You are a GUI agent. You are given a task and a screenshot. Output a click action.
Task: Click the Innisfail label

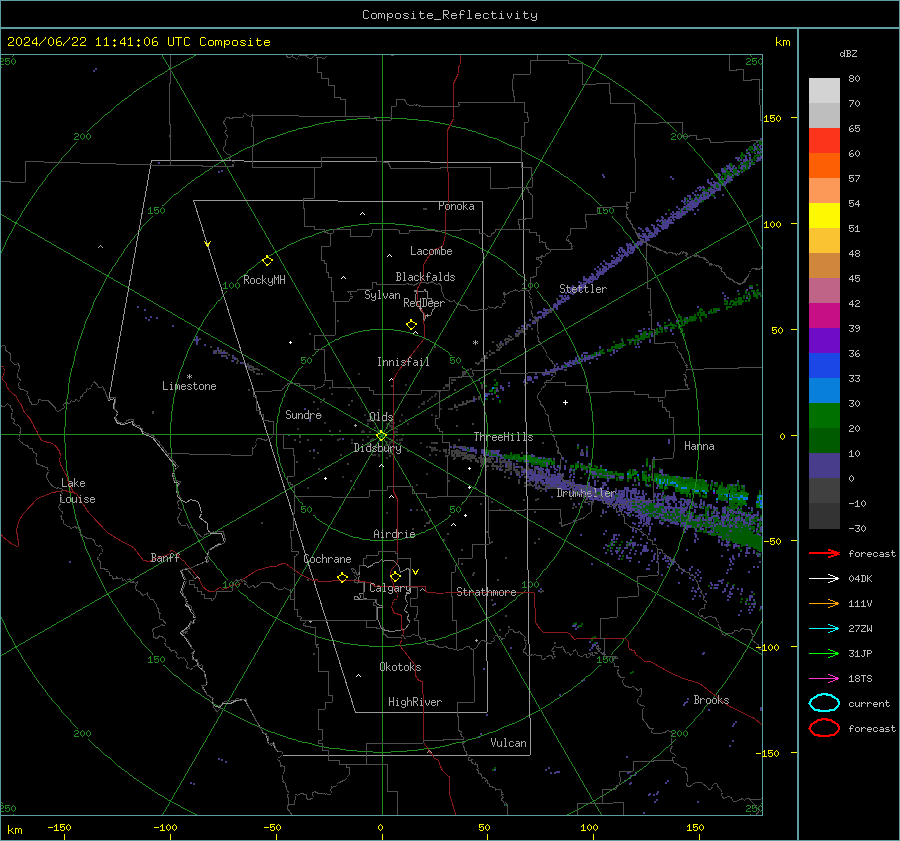click(x=403, y=362)
